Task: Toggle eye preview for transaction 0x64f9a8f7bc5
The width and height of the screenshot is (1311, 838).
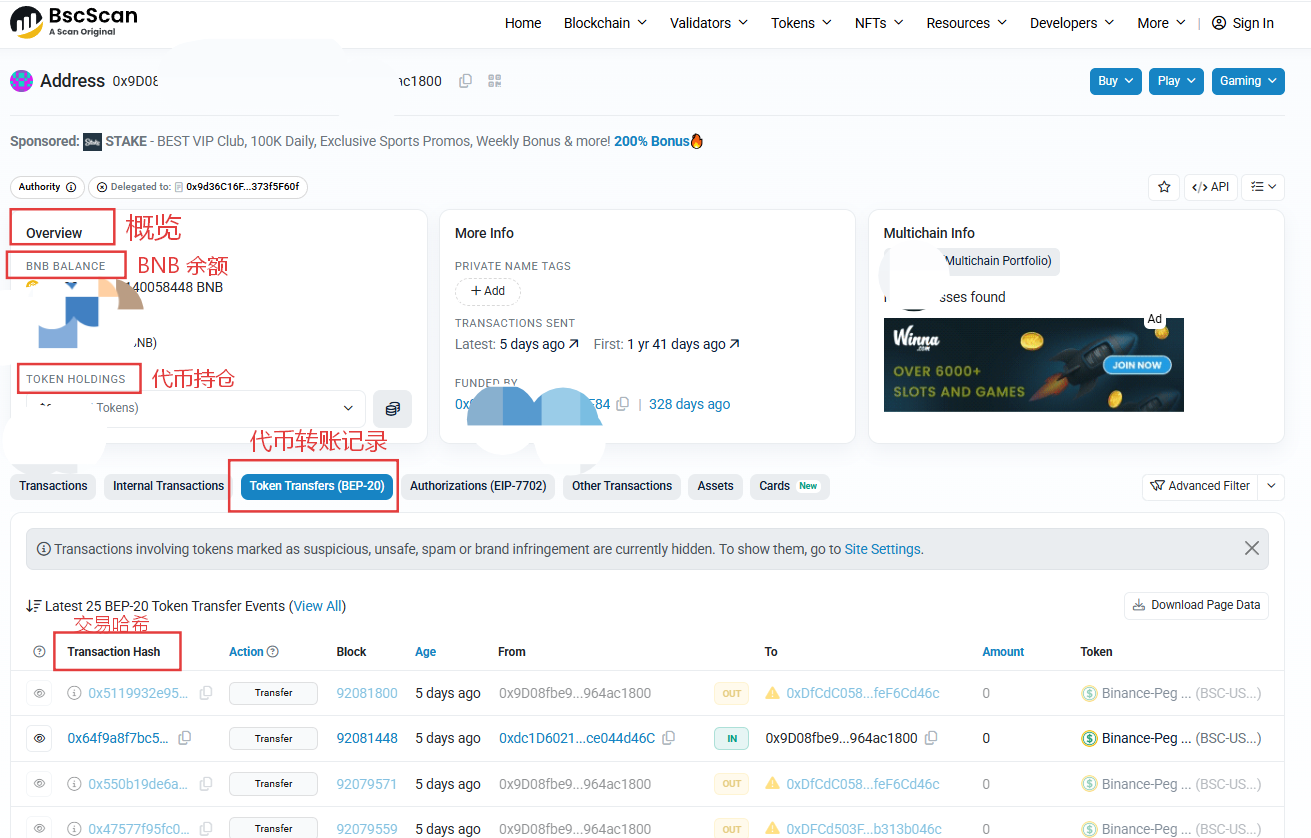Action: pos(39,738)
